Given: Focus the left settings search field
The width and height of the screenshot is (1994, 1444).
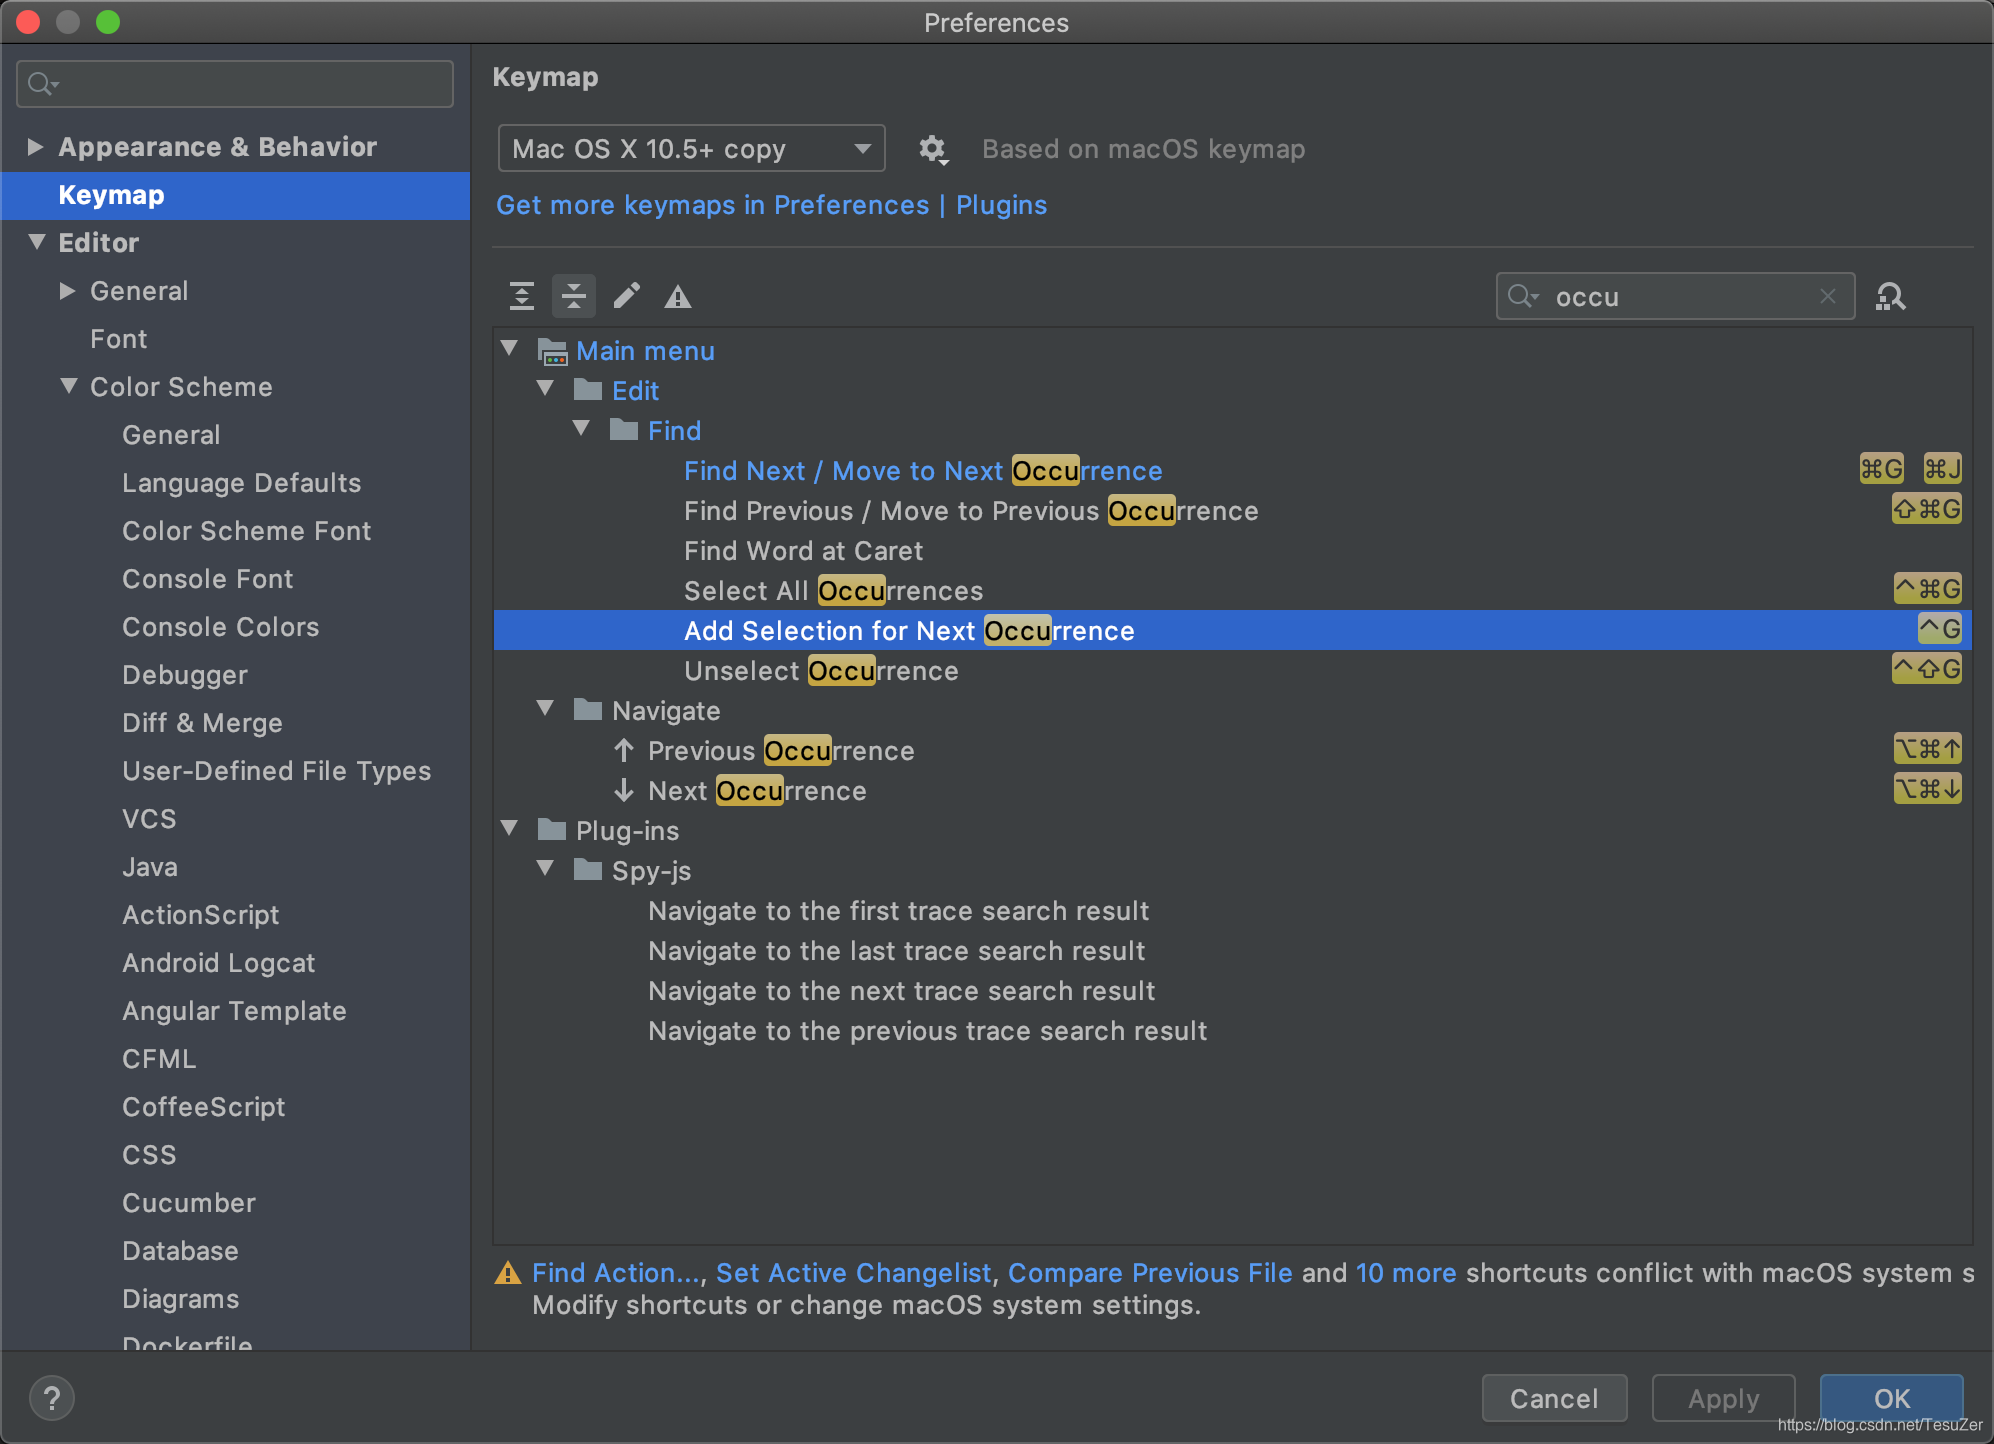Looking at the screenshot, I should 235,84.
